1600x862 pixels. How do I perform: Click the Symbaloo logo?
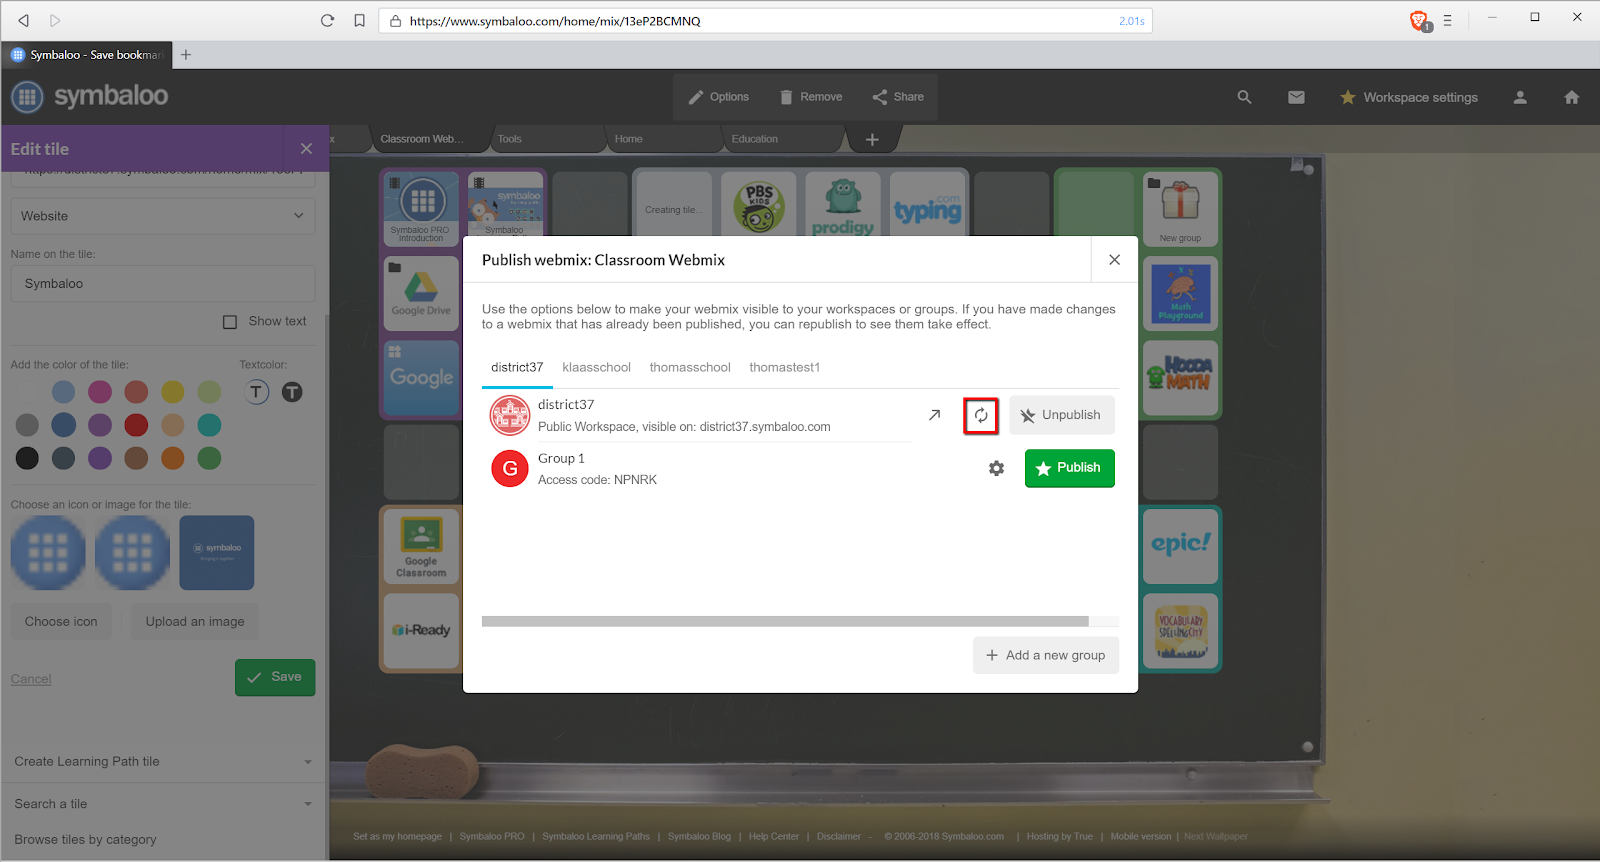tap(90, 96)
